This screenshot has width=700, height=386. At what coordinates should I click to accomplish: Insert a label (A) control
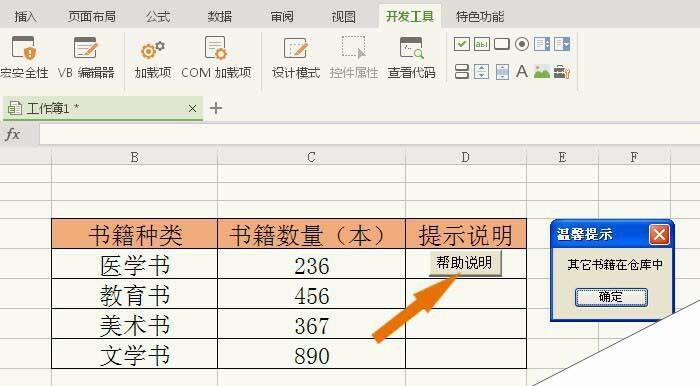click(522, 71)
